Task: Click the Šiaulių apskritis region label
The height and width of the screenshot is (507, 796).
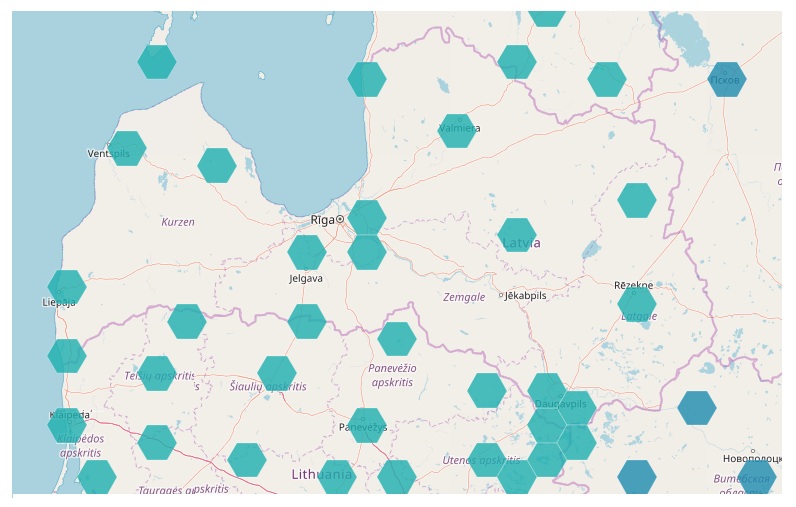Action: [268, 386]
